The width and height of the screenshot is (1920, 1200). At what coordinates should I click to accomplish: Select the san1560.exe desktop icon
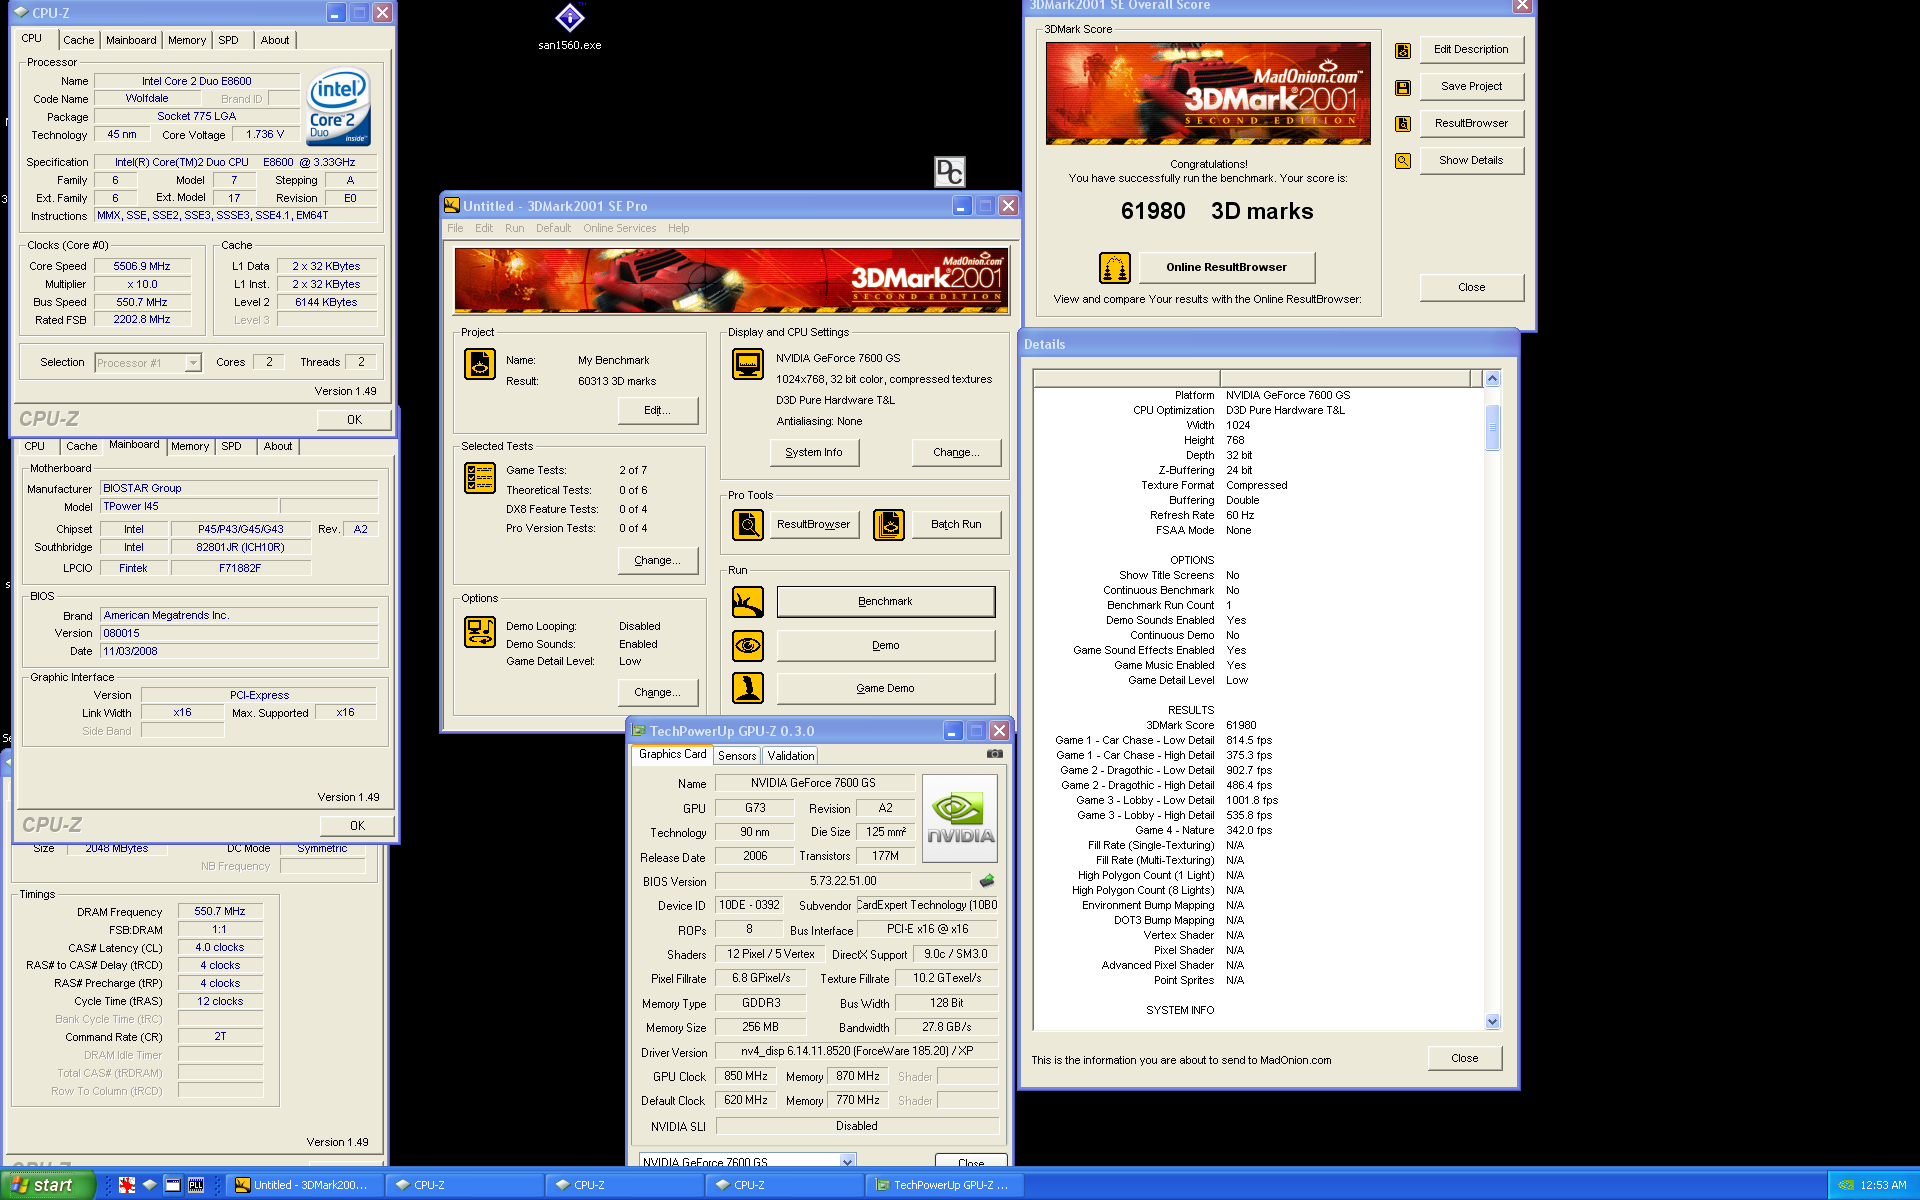[x=570, y=26]
